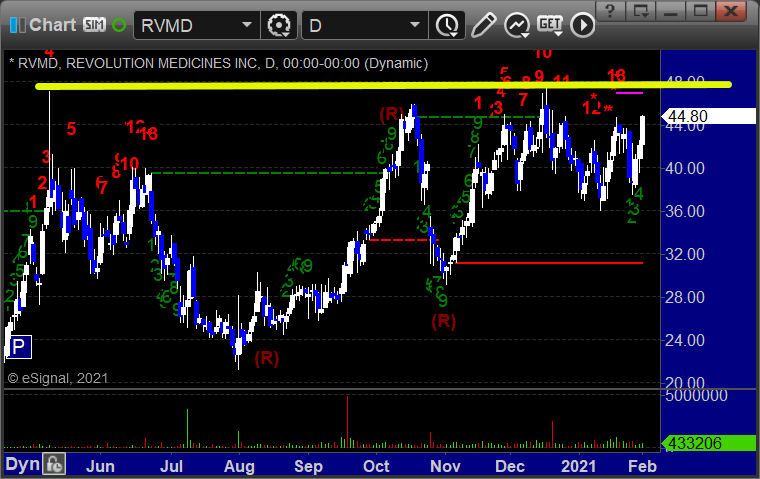Image resolution: width=760 pixels, height=479 pixels.
Task: Click the 36.00 price axis label
Action: pos(685,211)
